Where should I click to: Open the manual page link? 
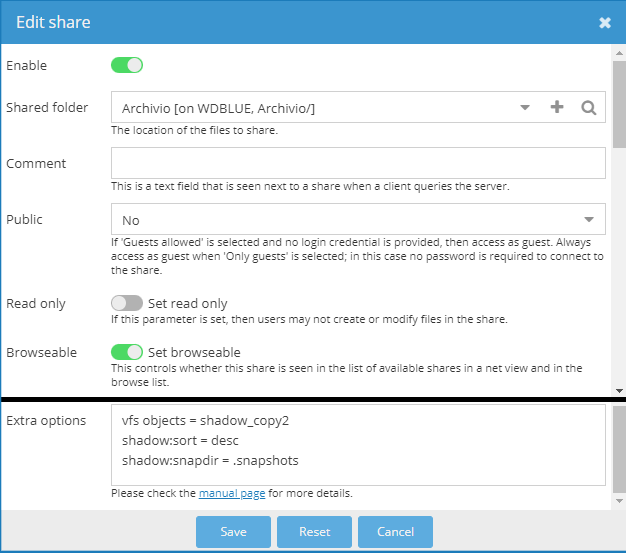coord(232,494)
